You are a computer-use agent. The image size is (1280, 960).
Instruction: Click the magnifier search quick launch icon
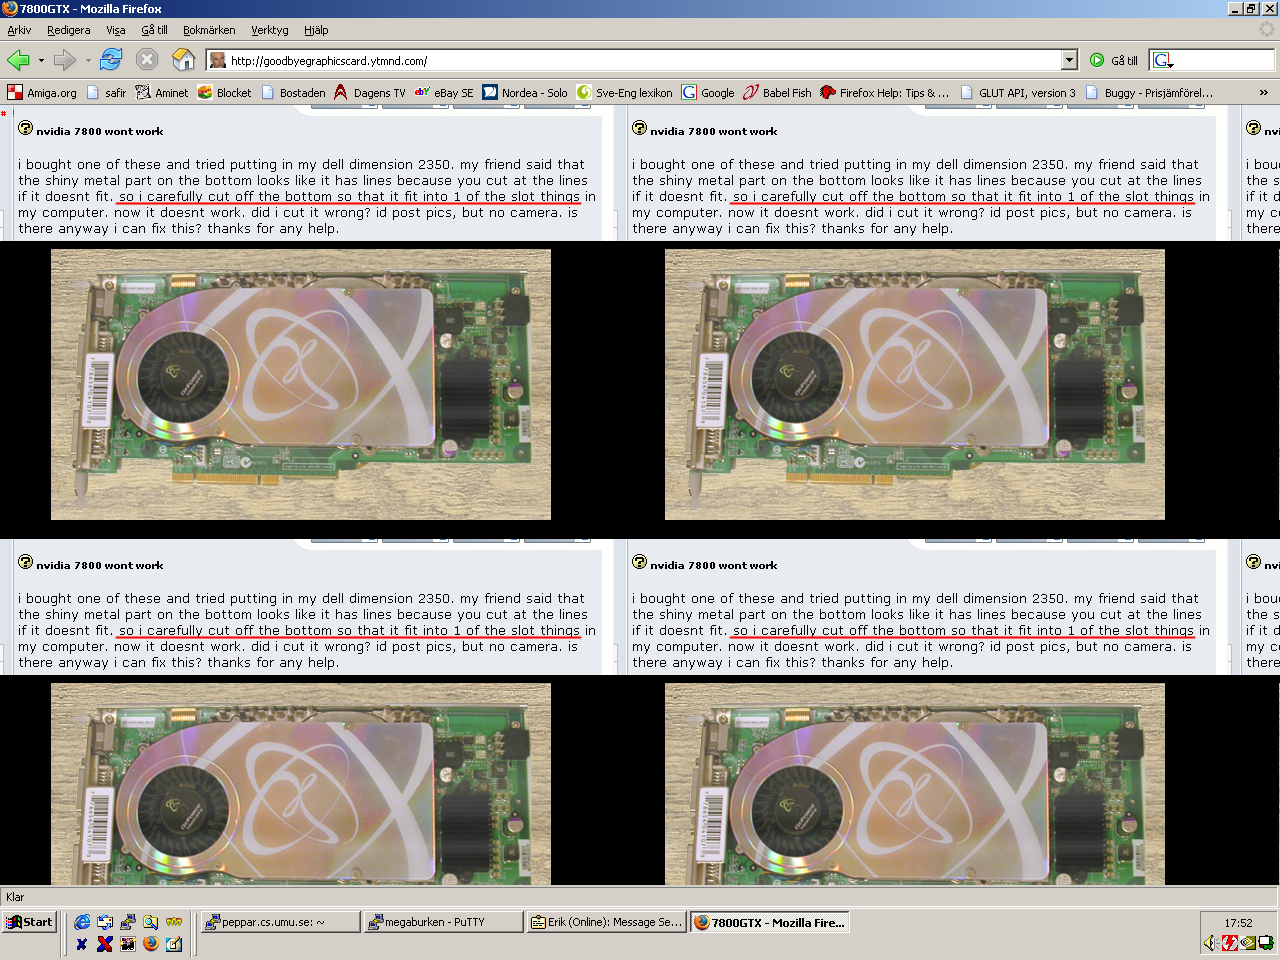[150, 922]
